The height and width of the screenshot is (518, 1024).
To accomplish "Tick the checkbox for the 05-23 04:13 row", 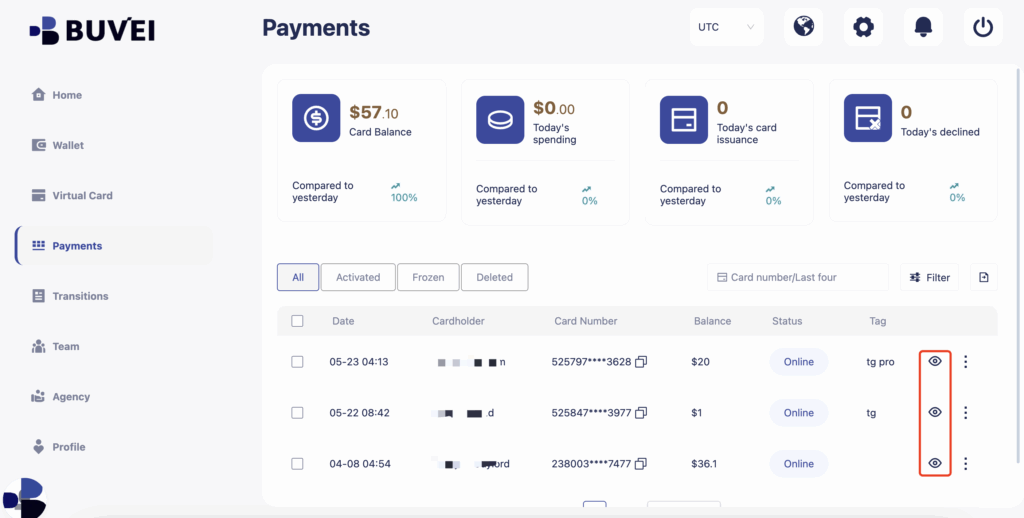I will coord(297,362).
